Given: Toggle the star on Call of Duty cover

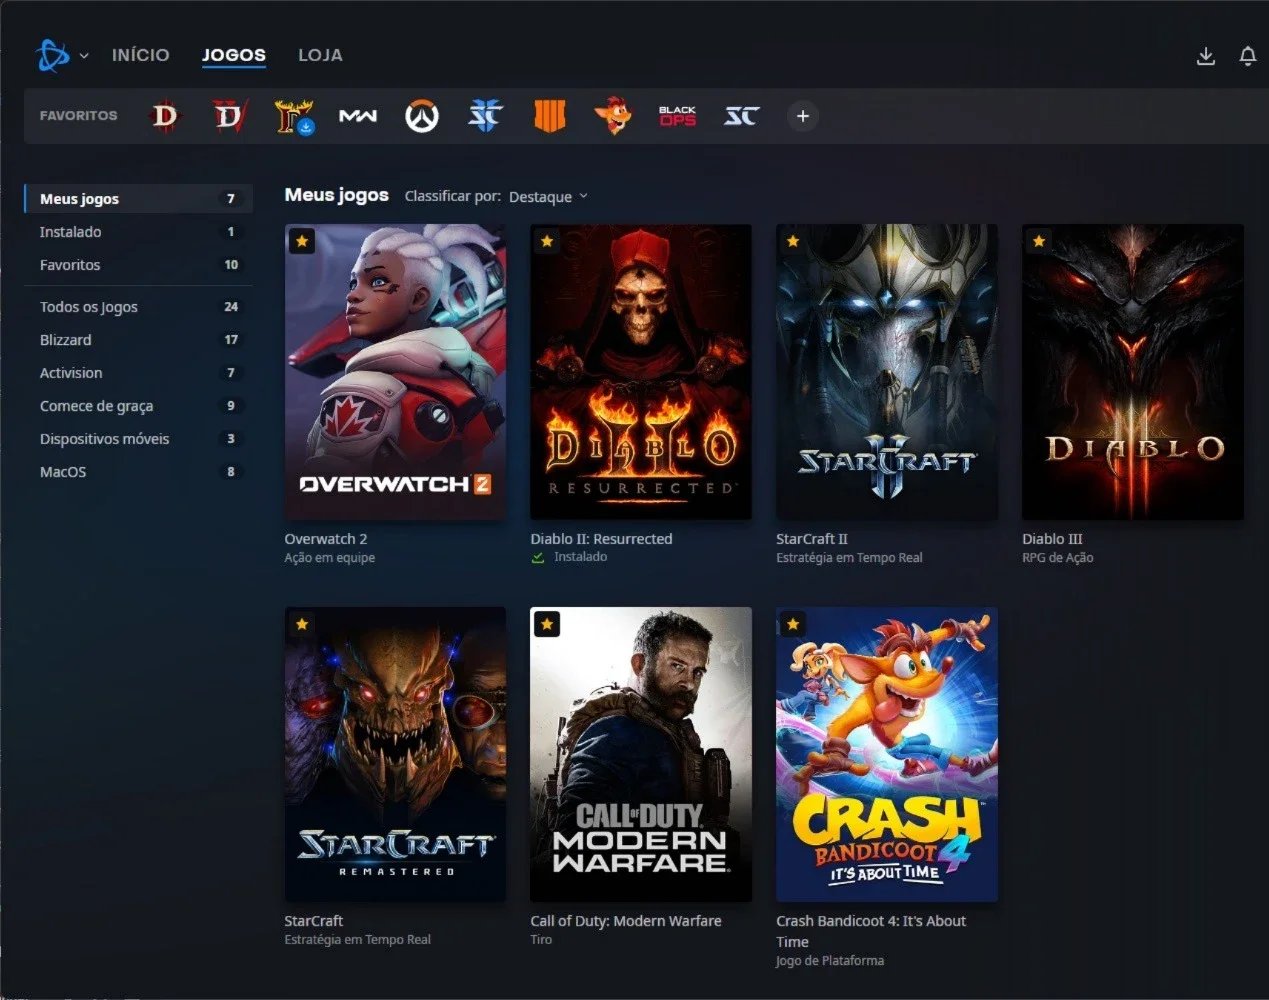Looking at the screenshot, I should point(547,624).
